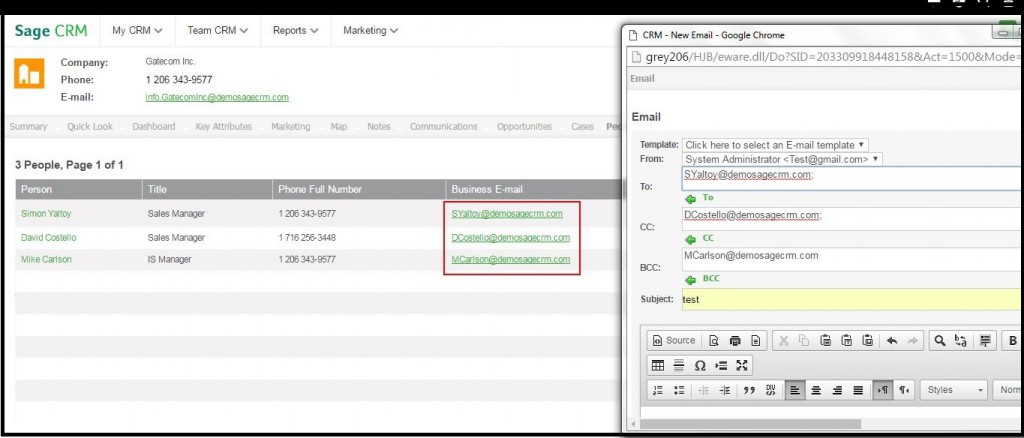Toggle left-to-right text direction
Screen dimensions: 1024x438
[883, 390]
